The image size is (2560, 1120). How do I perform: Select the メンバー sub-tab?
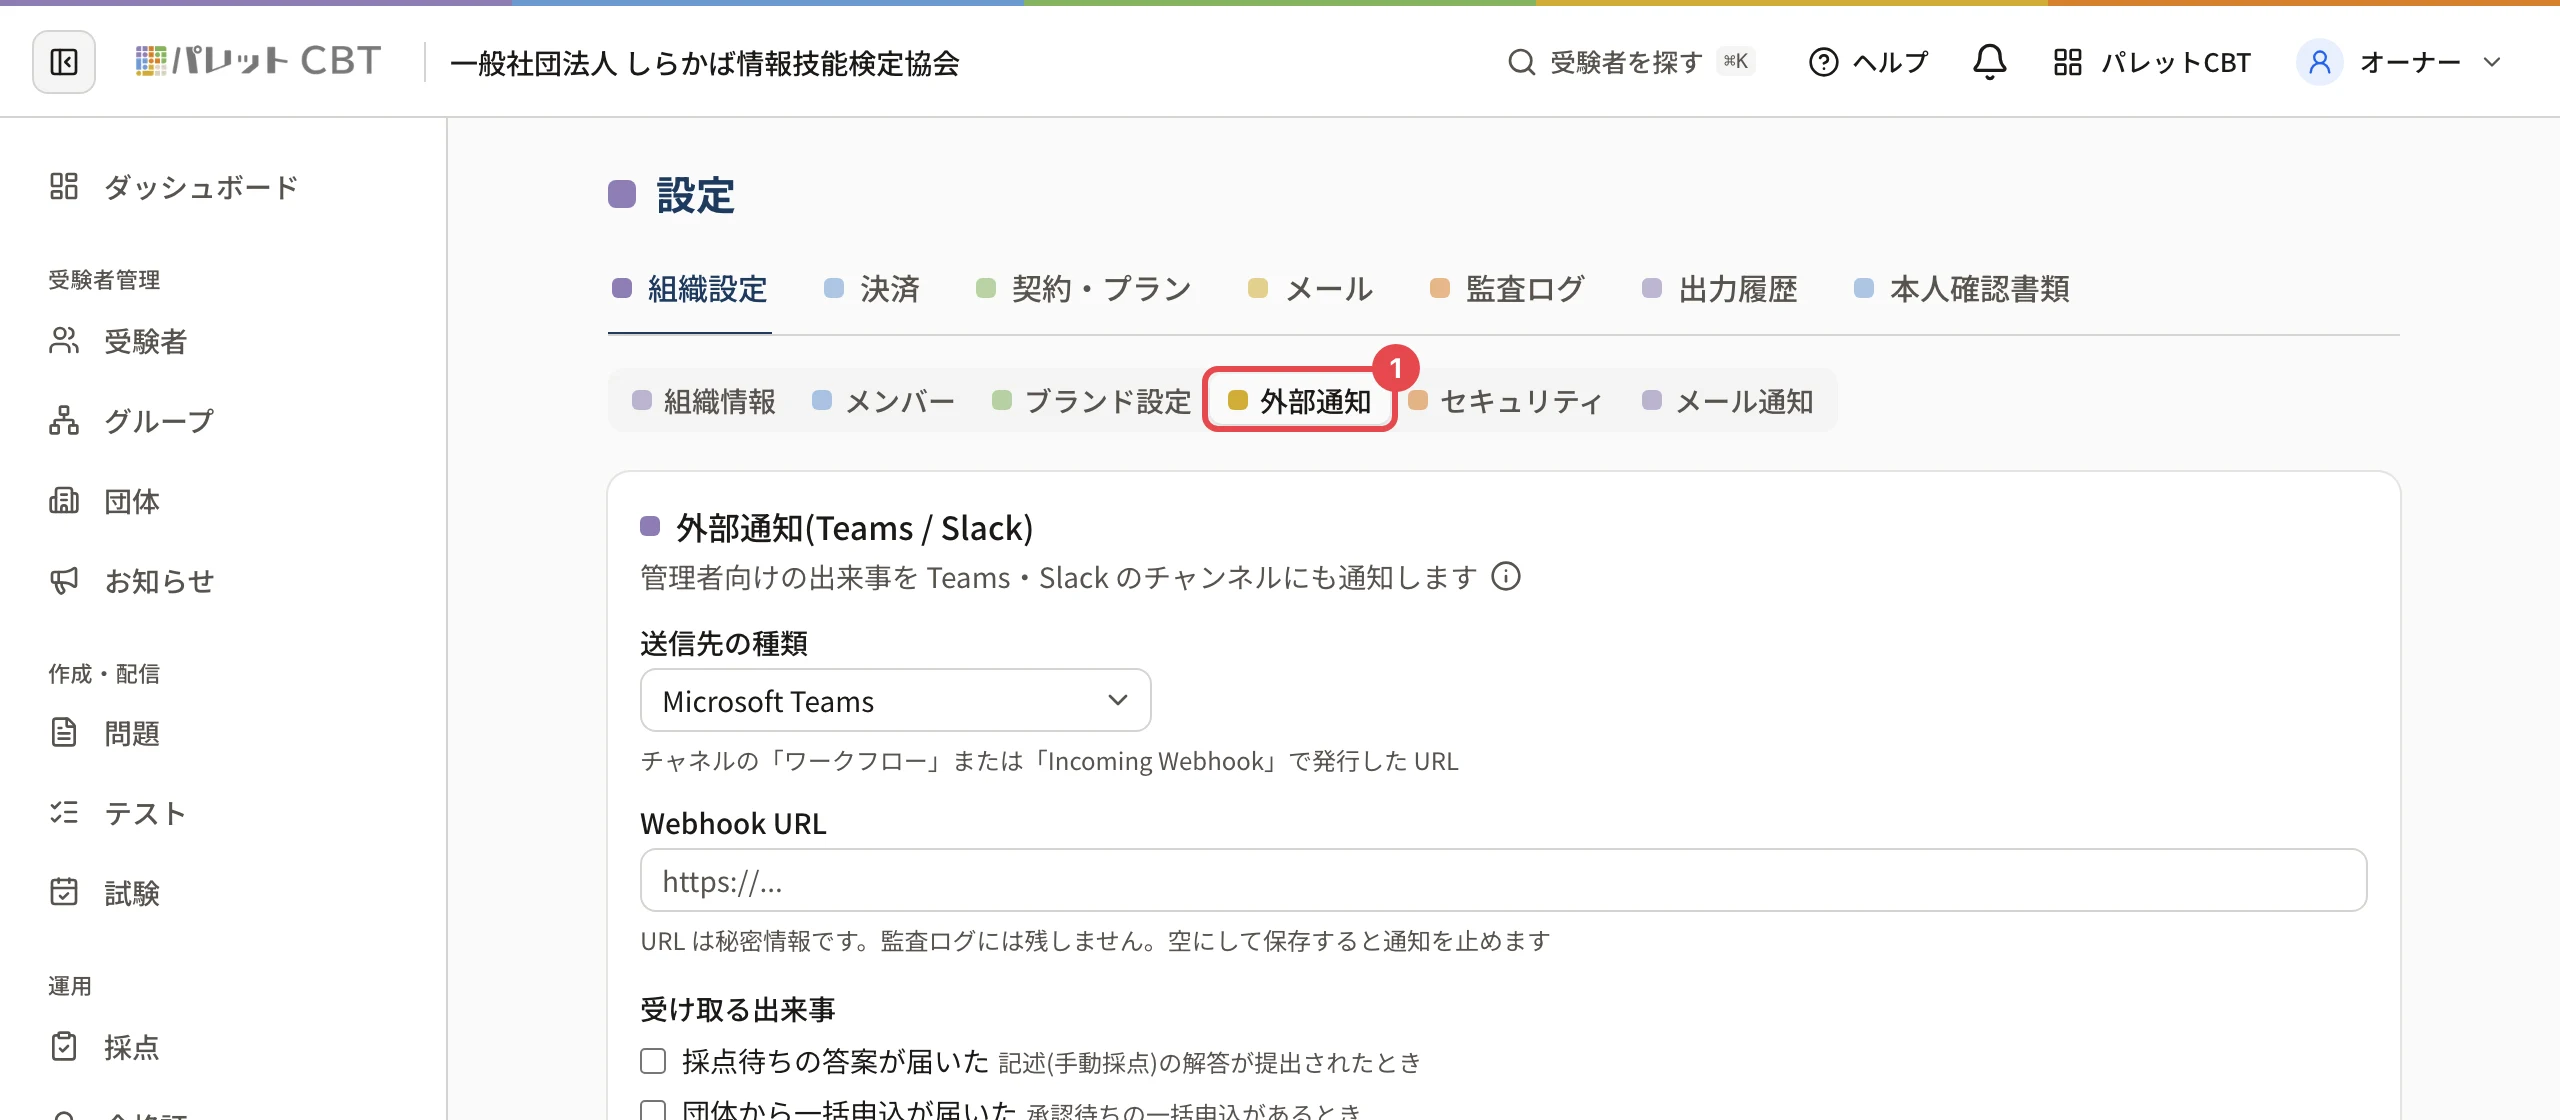(x=884, y=401)
